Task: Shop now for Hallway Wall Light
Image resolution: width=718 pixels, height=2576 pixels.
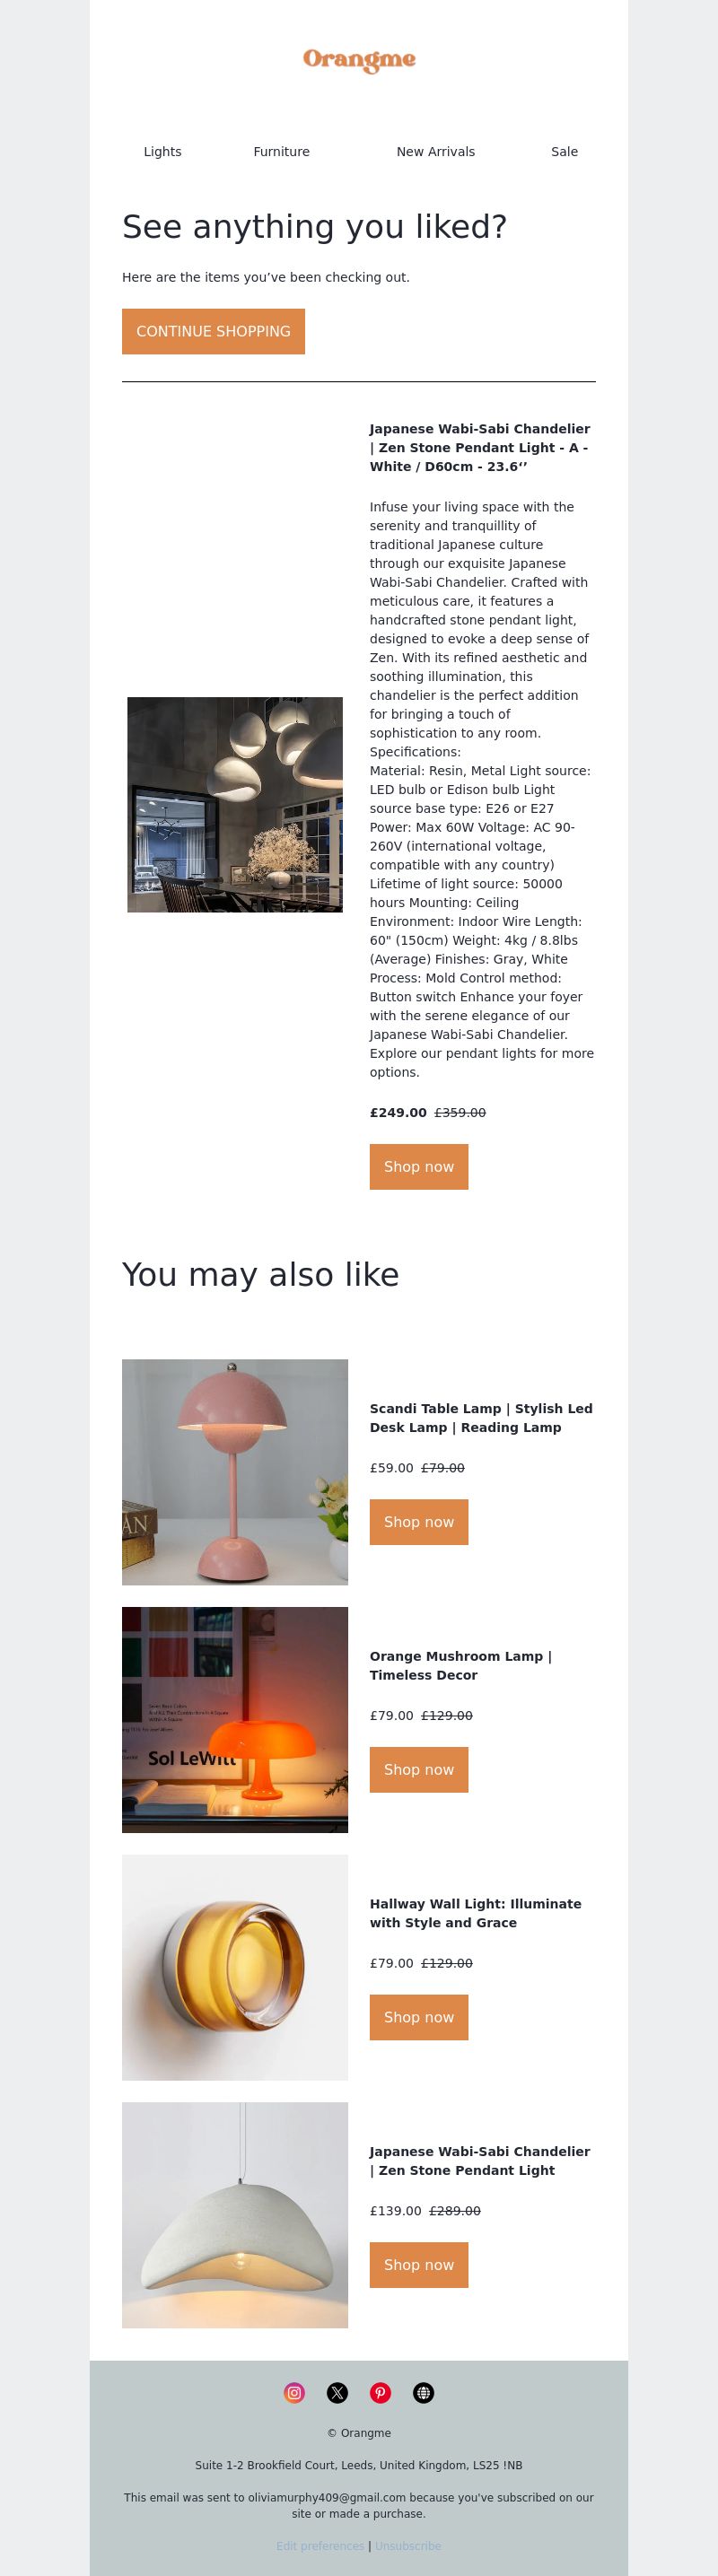Action: point(419,2017)
